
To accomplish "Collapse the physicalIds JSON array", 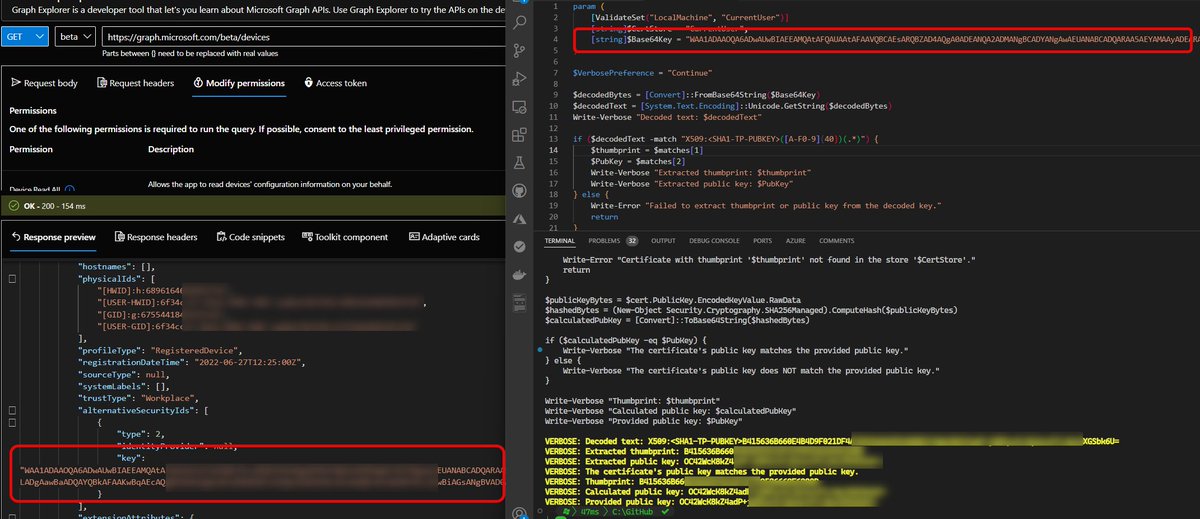I will (11, 278).
